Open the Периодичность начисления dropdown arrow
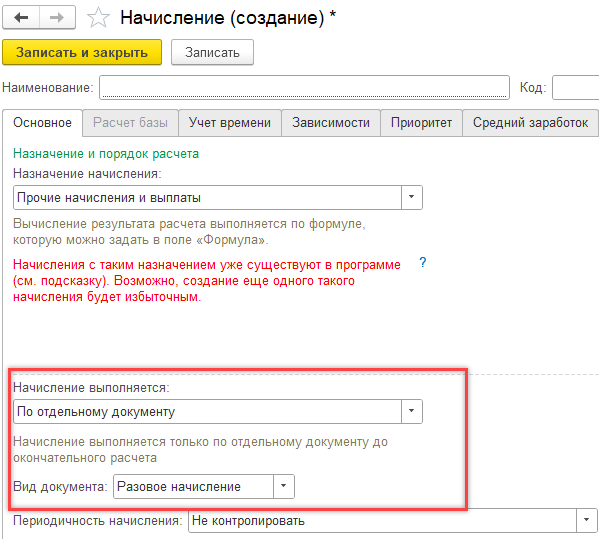This screenshot has width=599, height=539. coord(586,520)
